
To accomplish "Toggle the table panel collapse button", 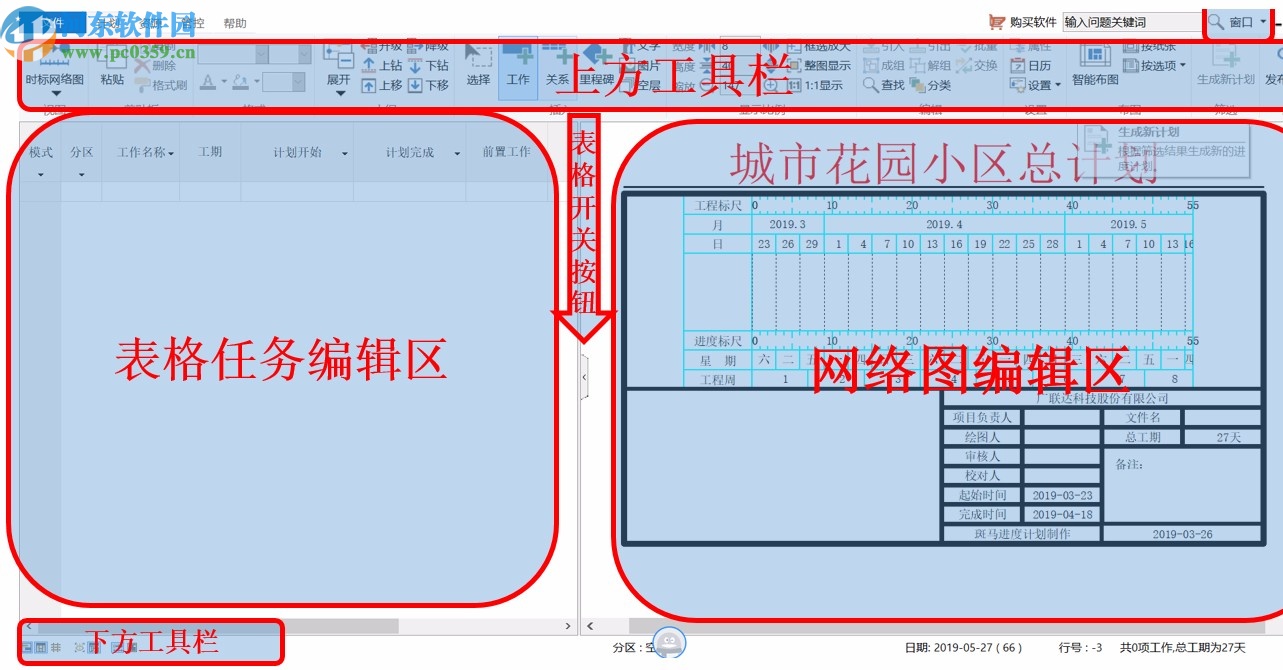I will (584, 376).
